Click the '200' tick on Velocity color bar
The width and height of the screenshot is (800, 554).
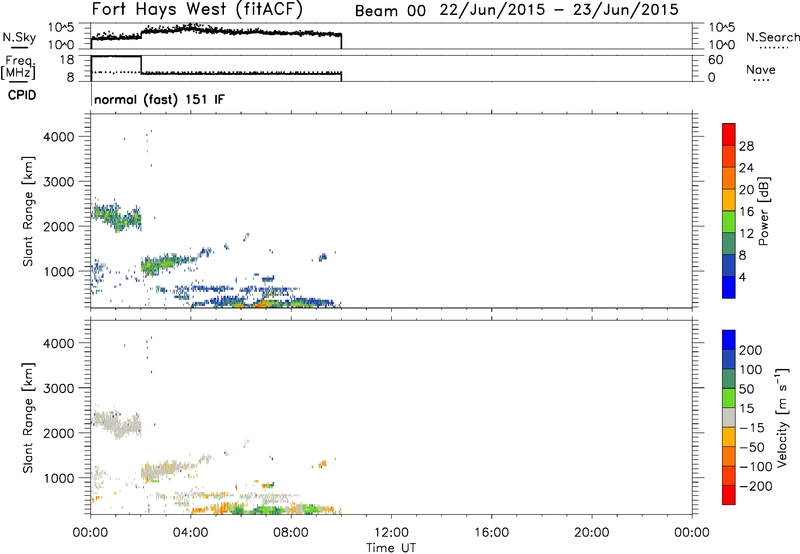(751, 350)
